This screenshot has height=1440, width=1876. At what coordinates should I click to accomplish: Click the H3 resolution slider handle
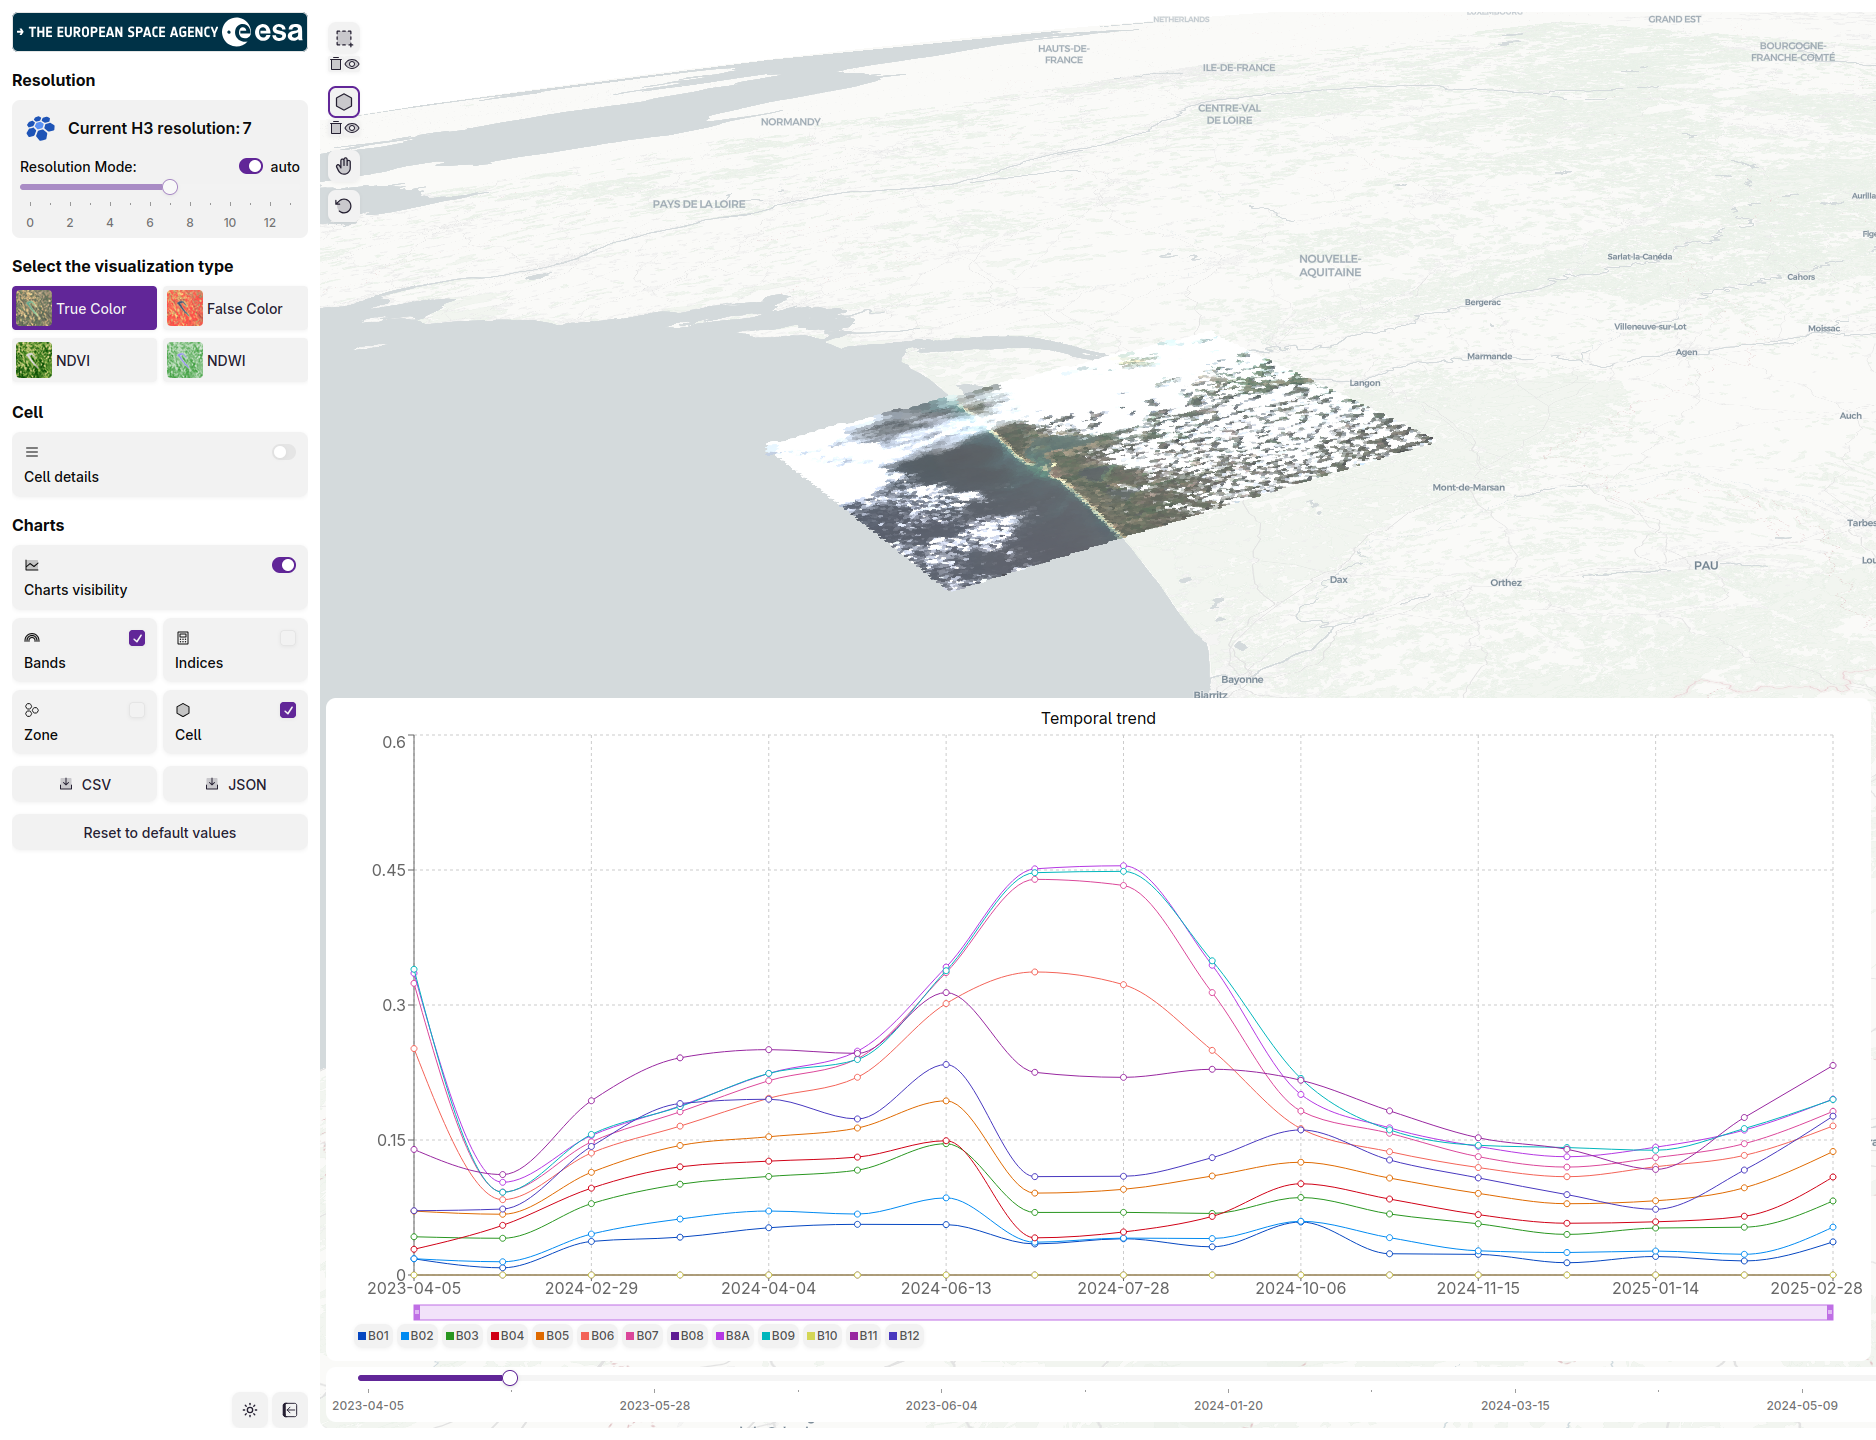pos(170,188)
